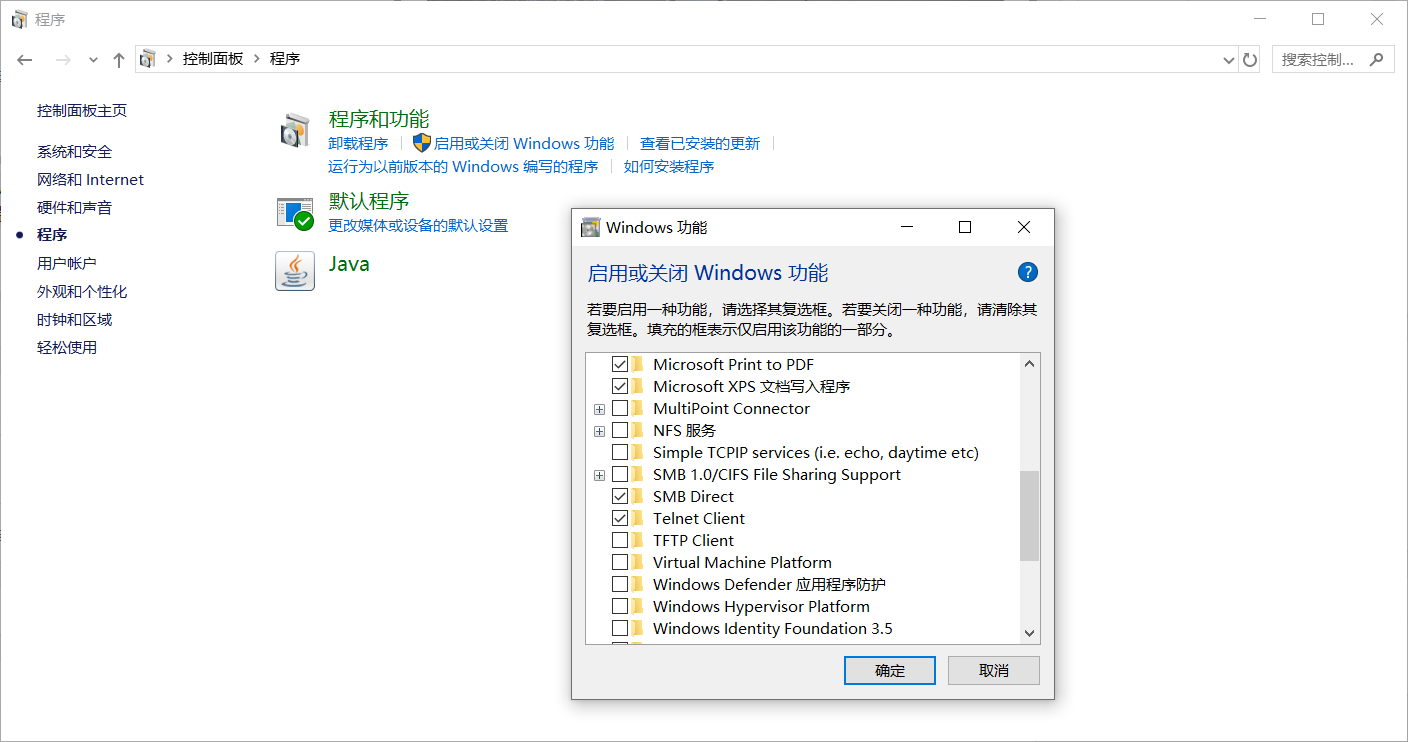Uncheck Microsoft XPS 文档写入程序 checkbox

pos(620,386)
